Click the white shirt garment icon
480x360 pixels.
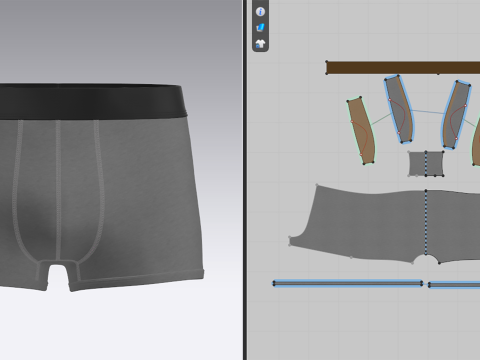(260, 44)
